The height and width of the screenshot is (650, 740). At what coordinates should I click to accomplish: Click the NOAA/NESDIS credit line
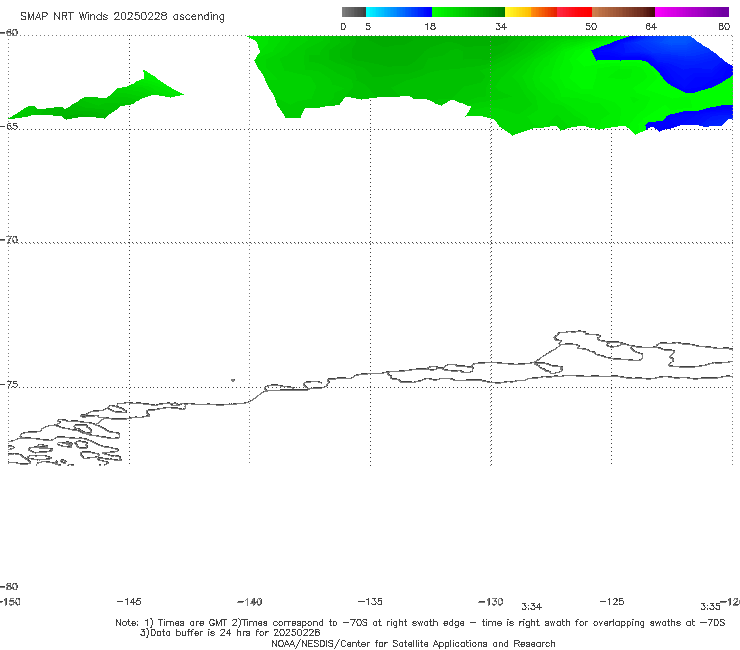point(413,643)
